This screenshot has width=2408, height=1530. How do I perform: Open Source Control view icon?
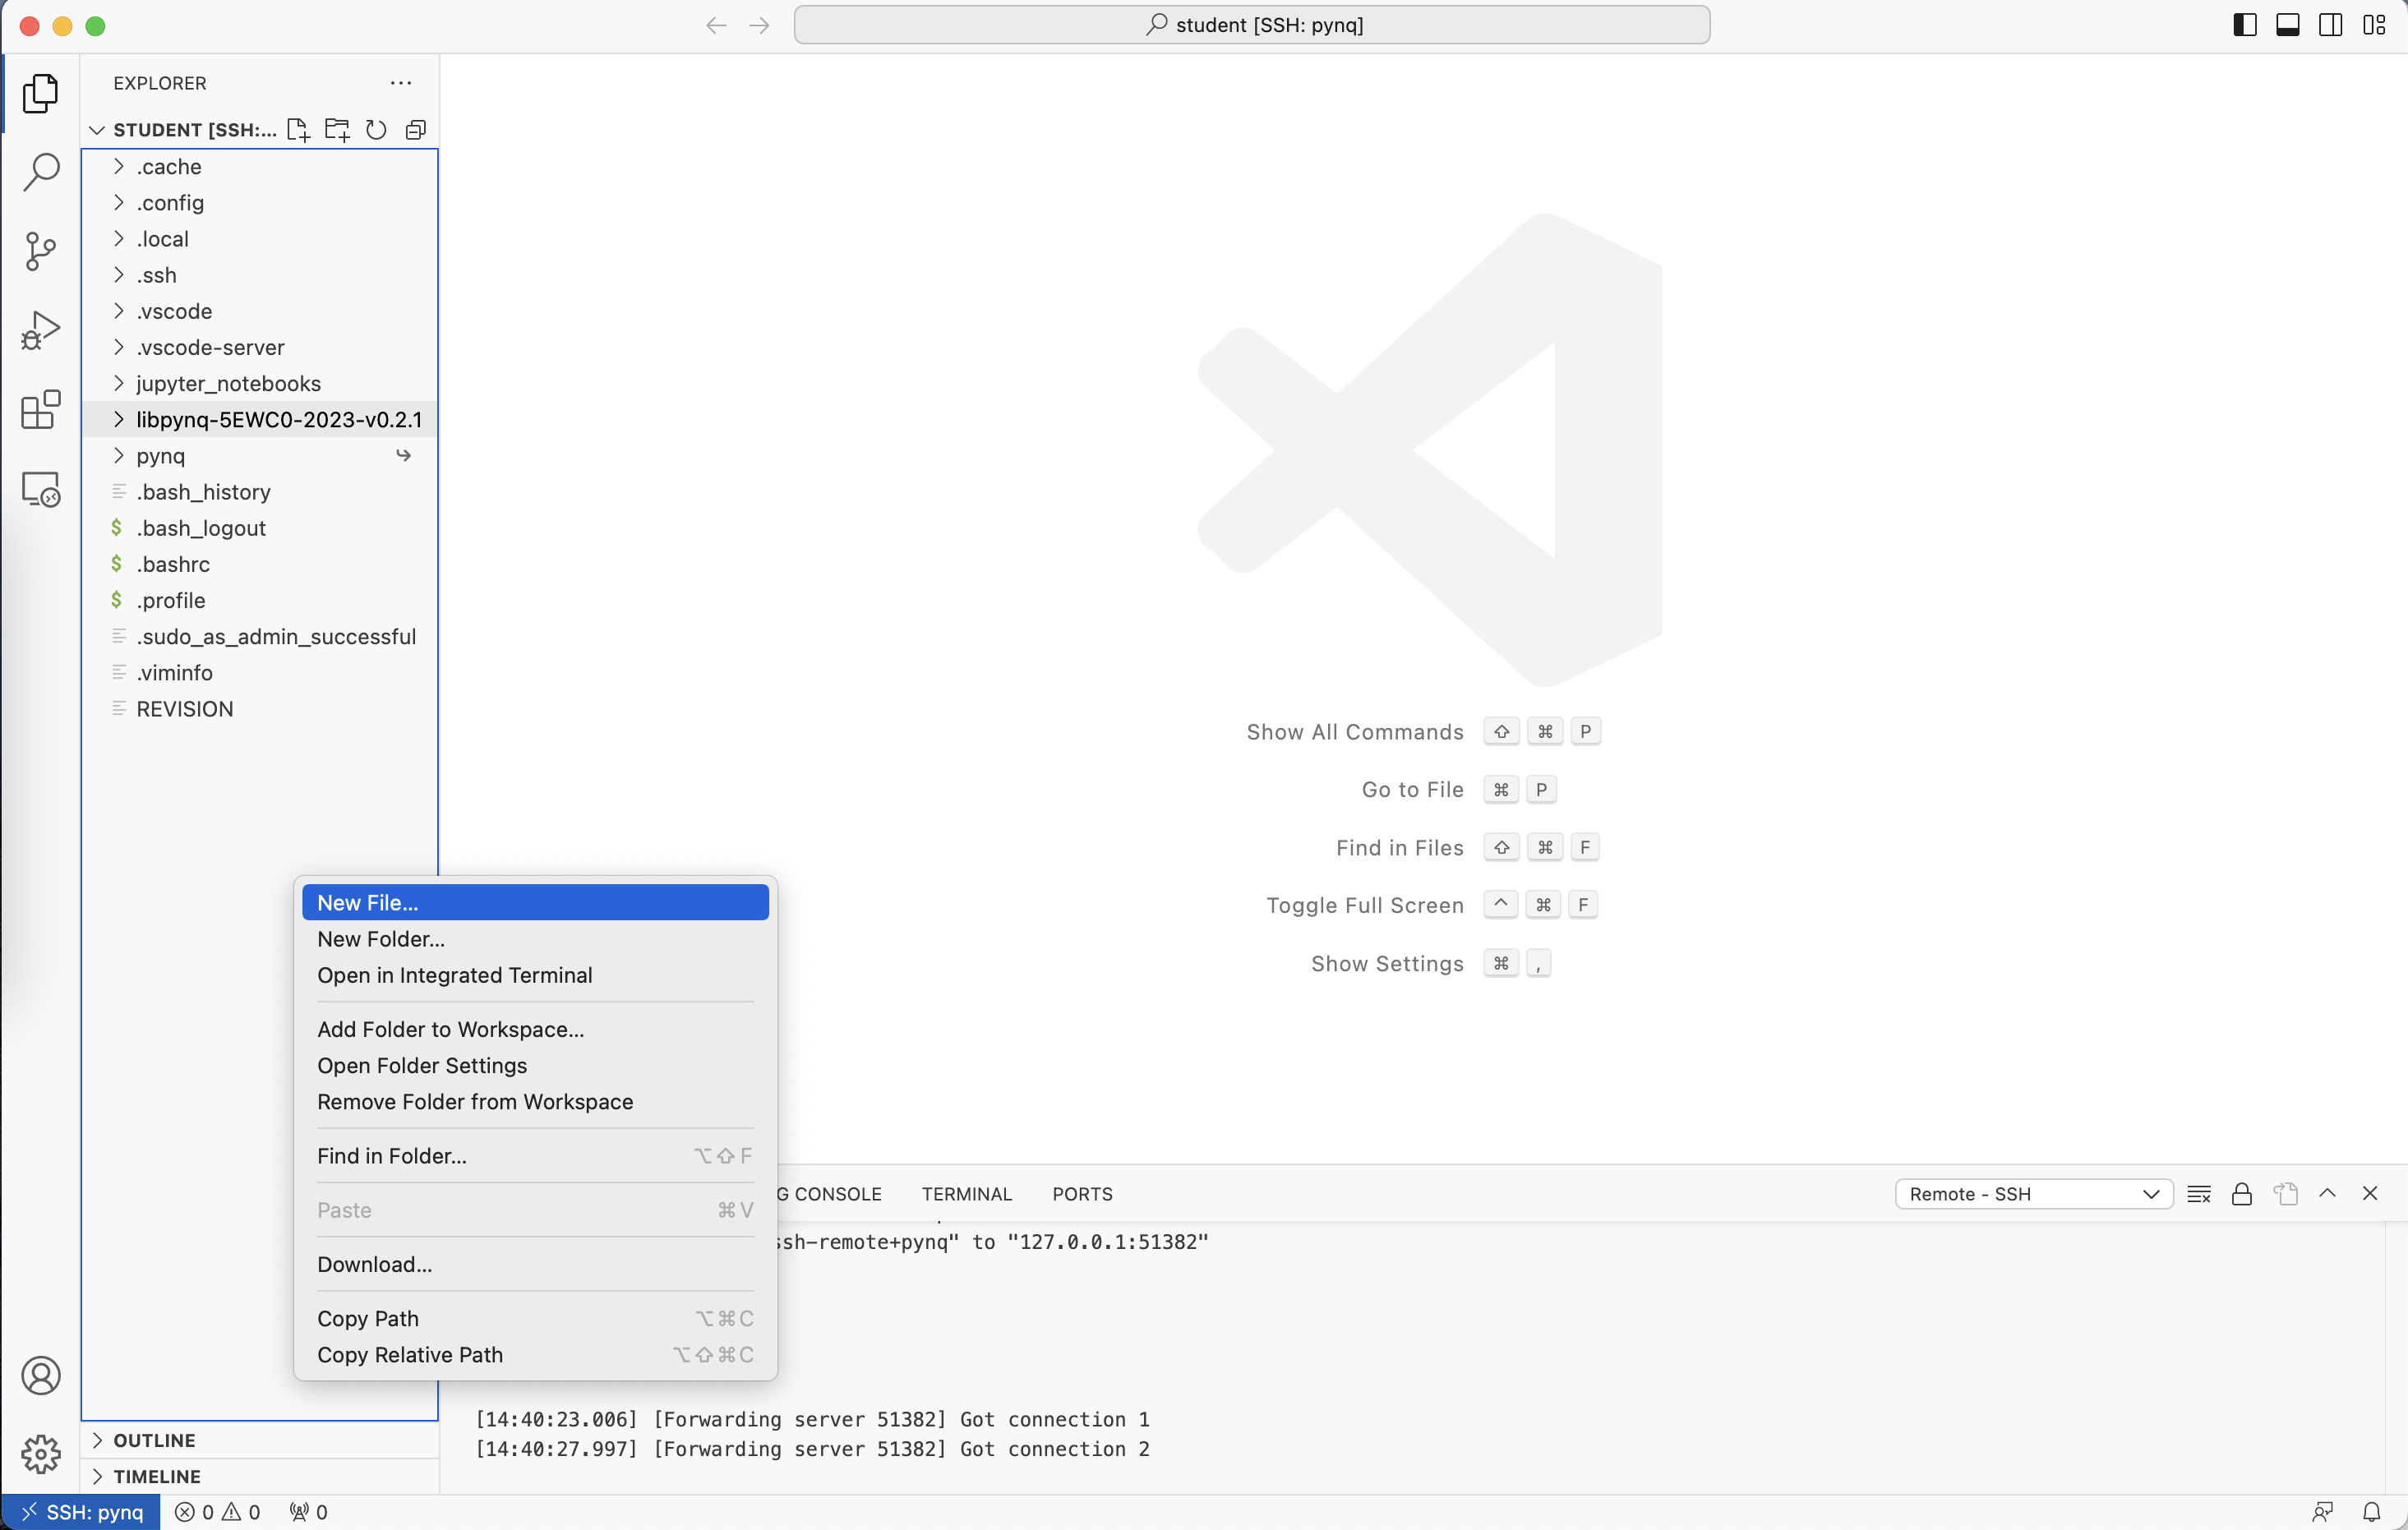(41, 251)
